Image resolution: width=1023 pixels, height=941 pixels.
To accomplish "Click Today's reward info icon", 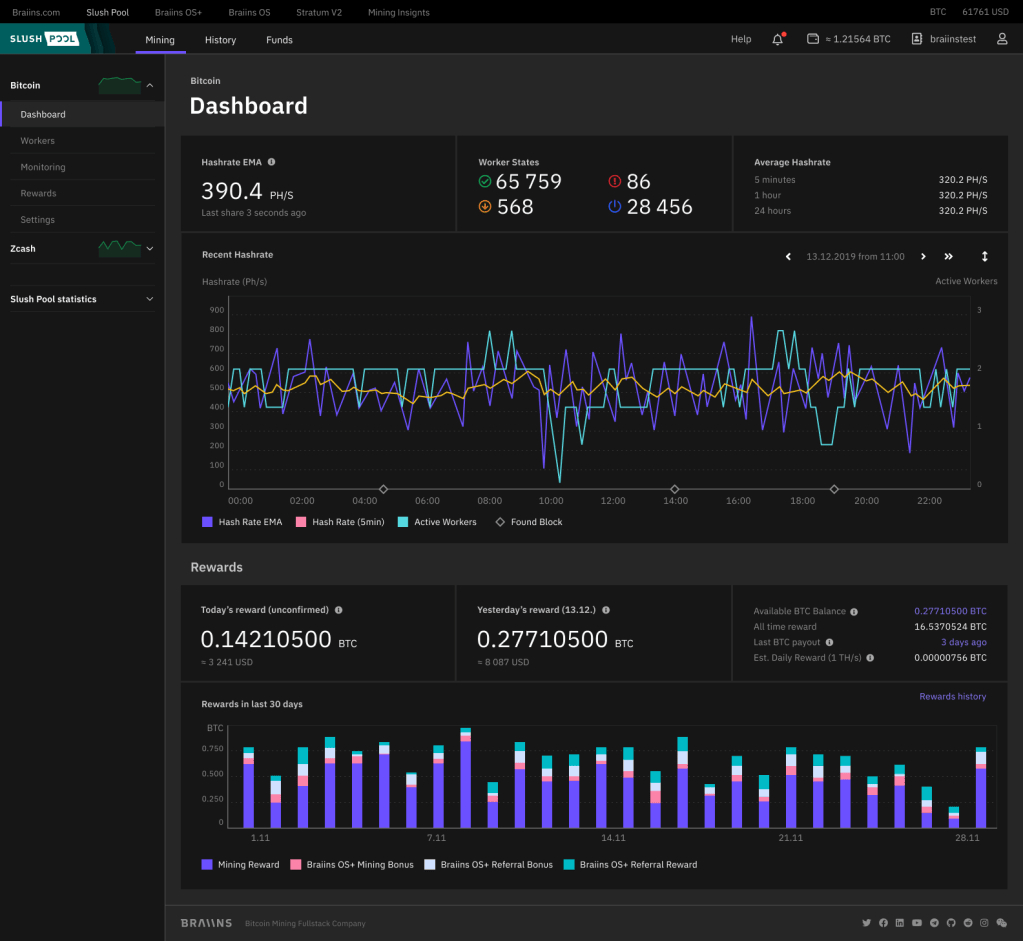I will 339,610.
